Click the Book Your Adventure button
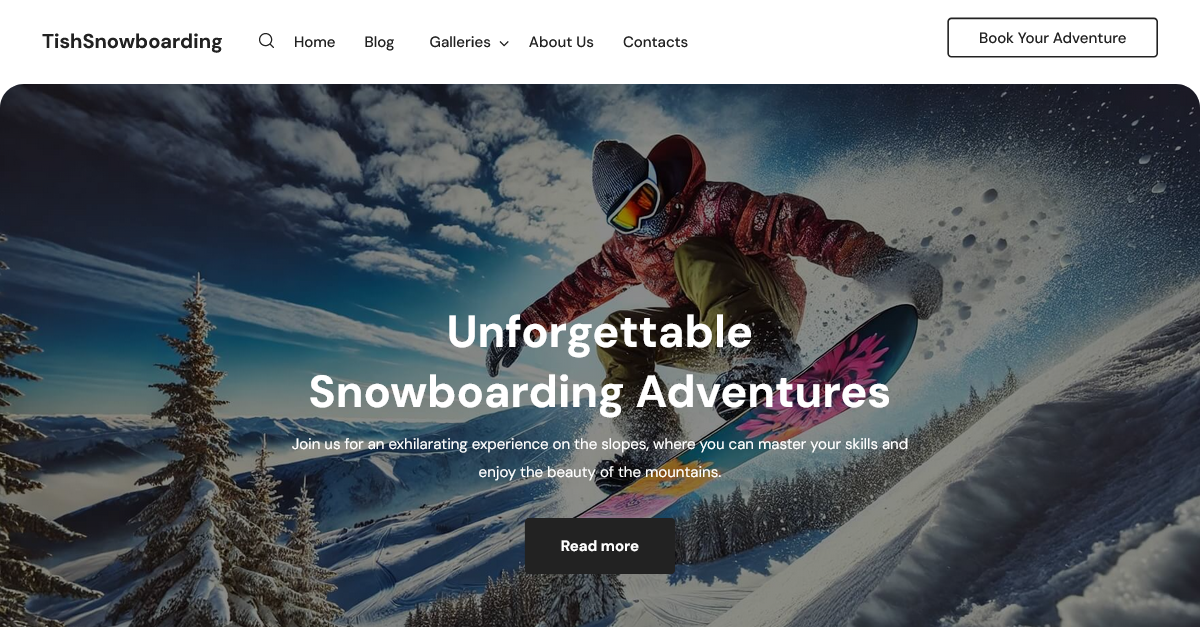 pos(1052,38)
